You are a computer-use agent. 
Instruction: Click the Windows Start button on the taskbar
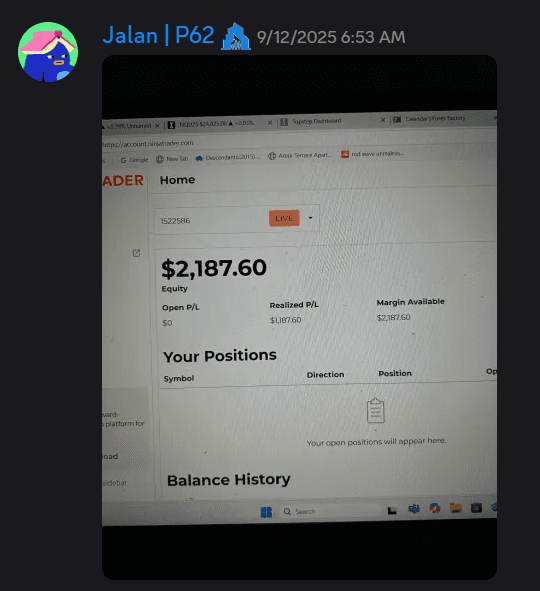pos(266,512)
